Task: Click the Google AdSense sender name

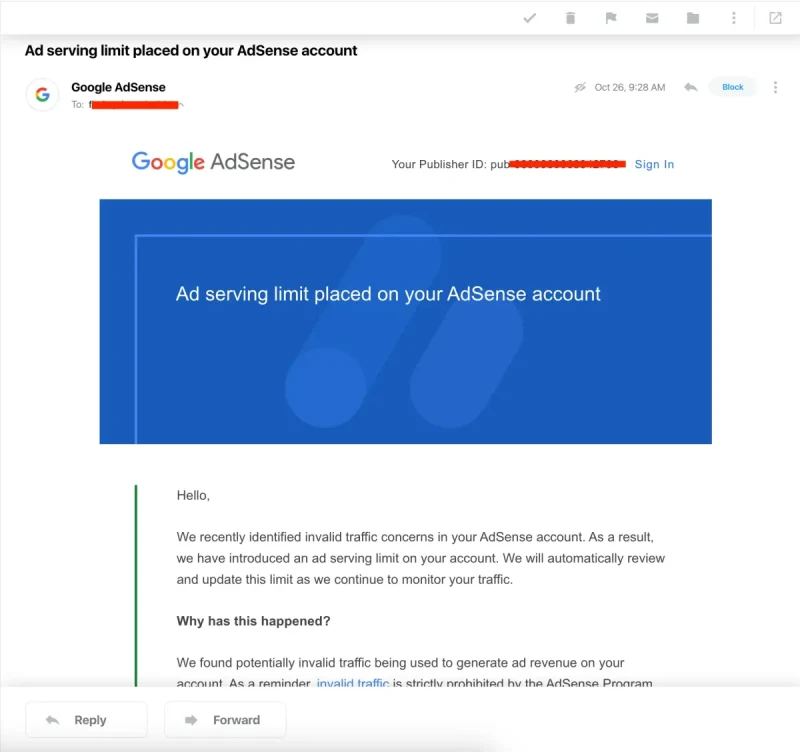Action: pos(118,87)
